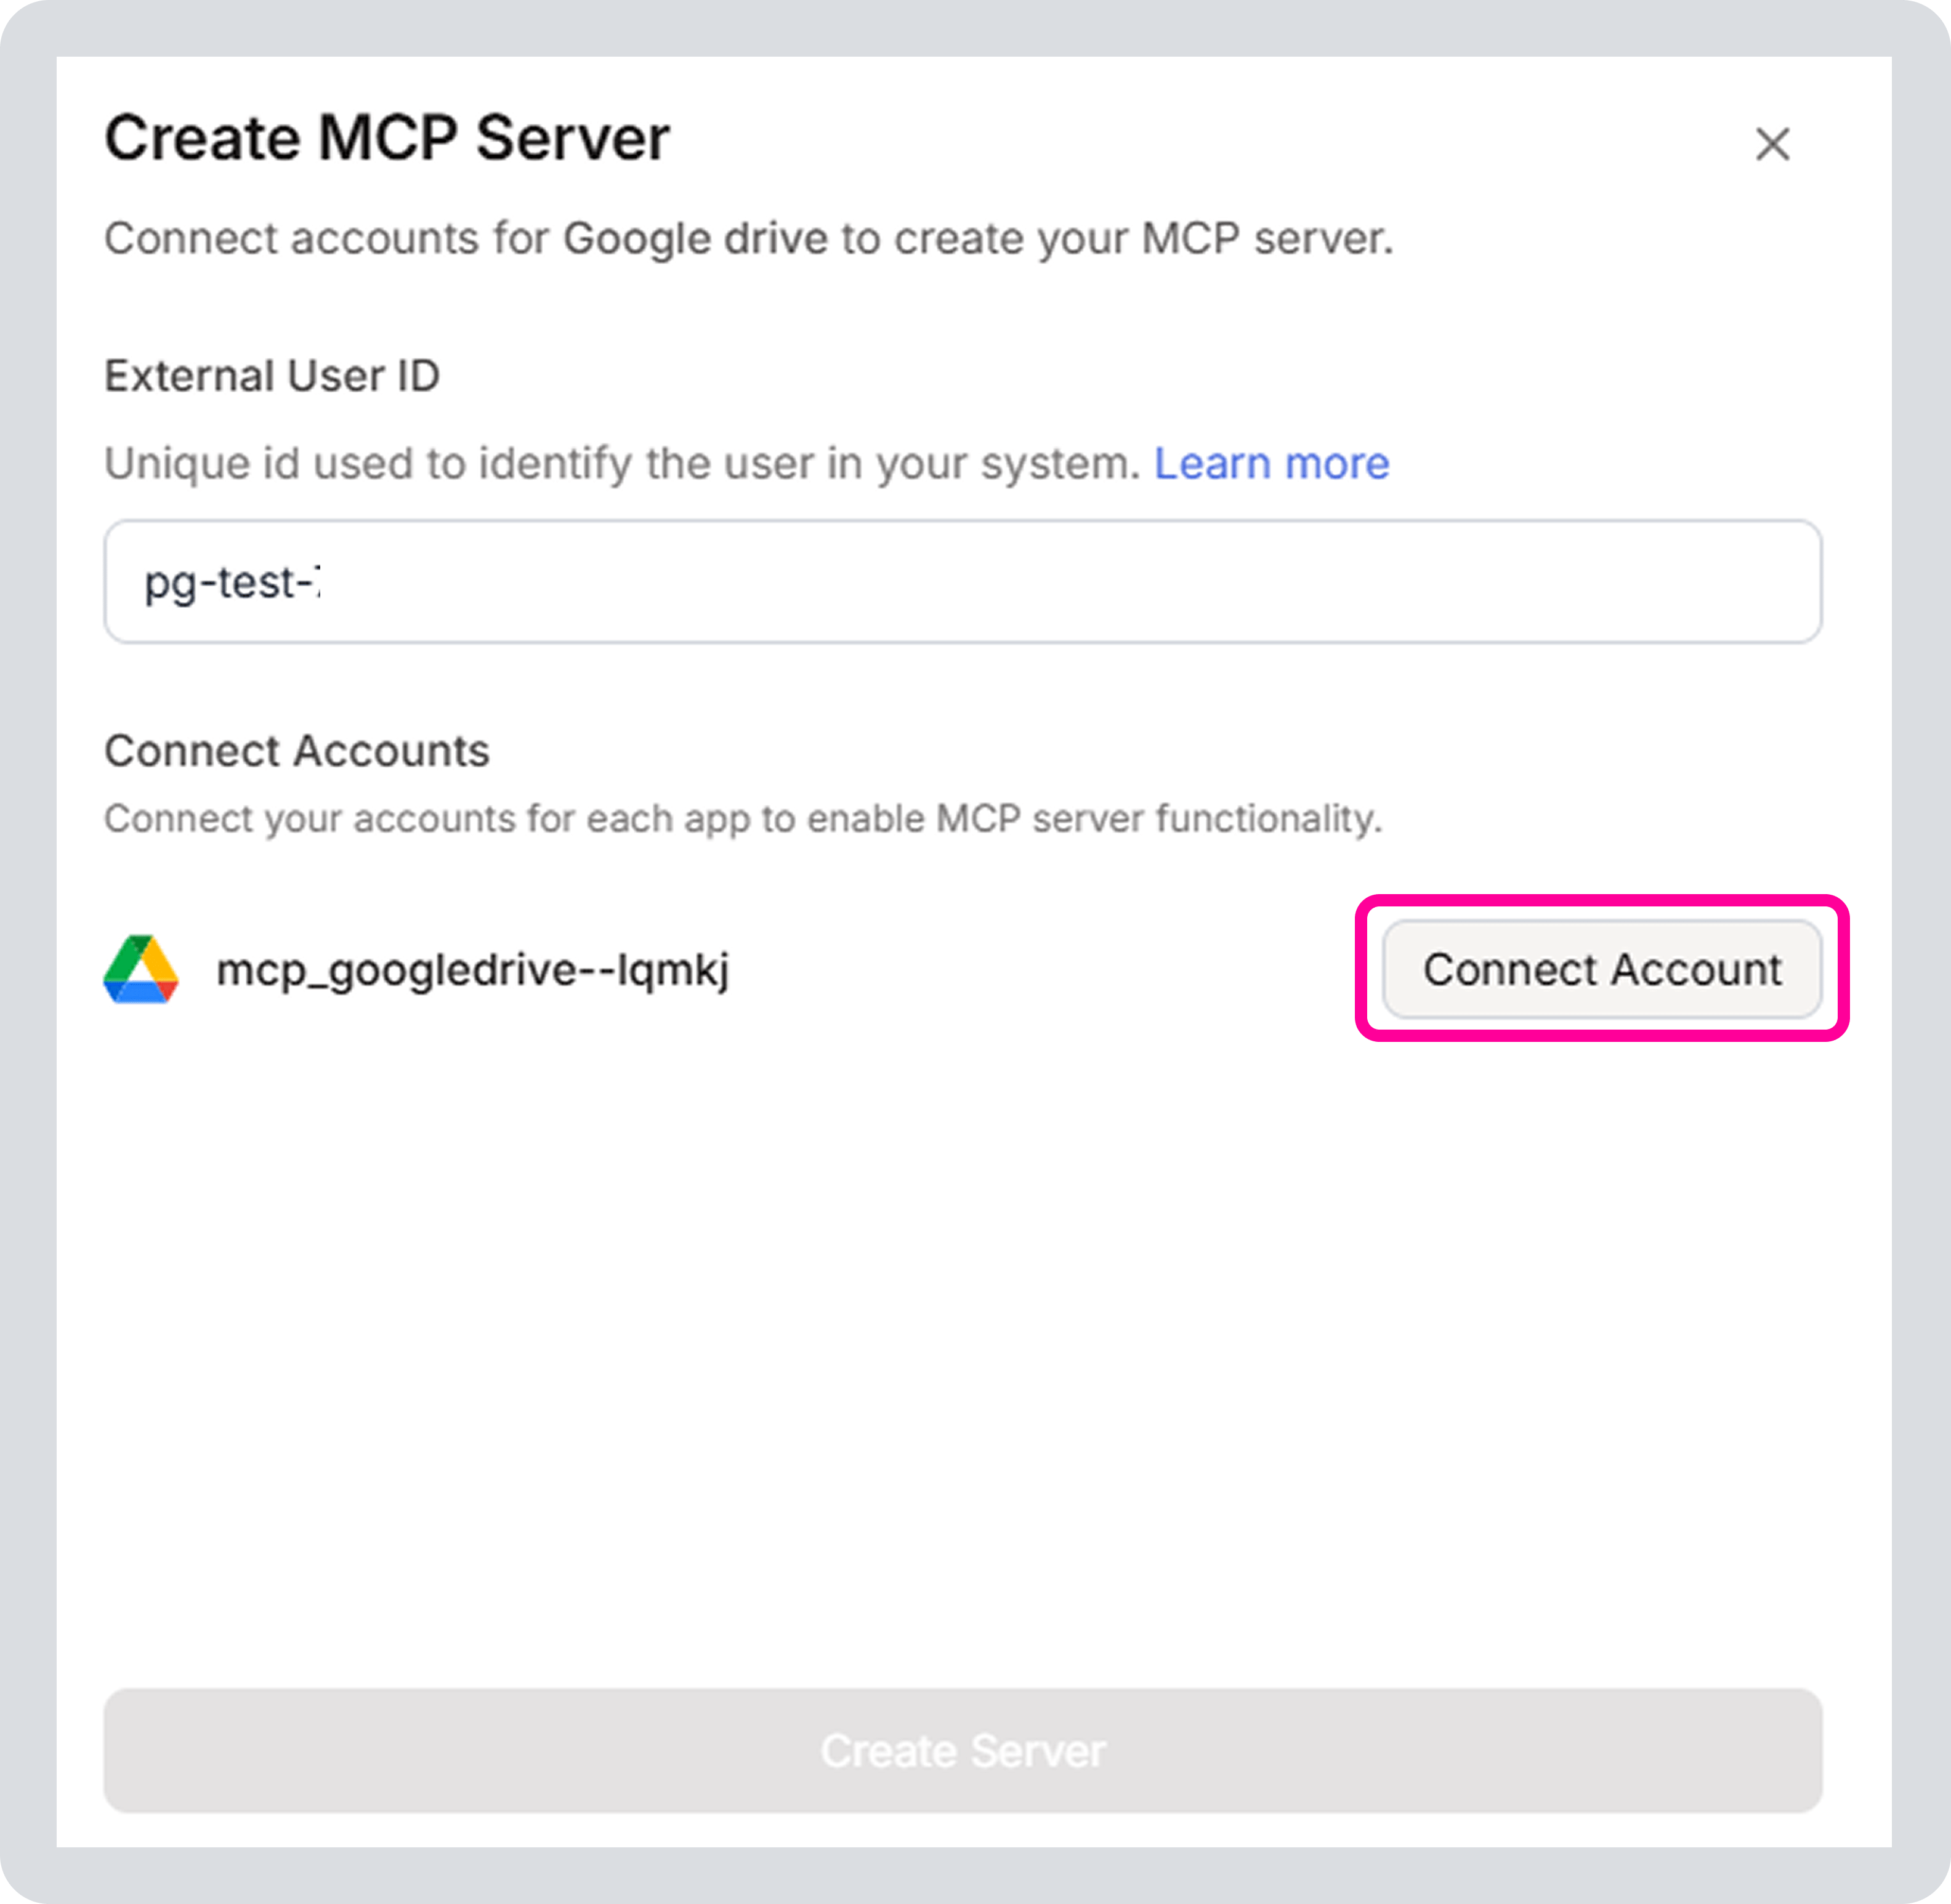Click the close icon in the top right corner
The height and width of the screenshot is (1904, 1951).
tap(1774, 145)
